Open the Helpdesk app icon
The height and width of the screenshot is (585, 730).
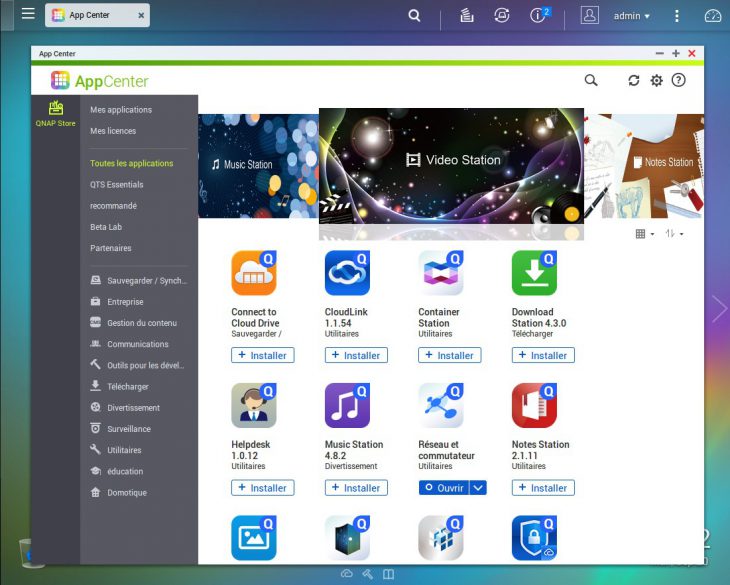(x=254, y=406)
